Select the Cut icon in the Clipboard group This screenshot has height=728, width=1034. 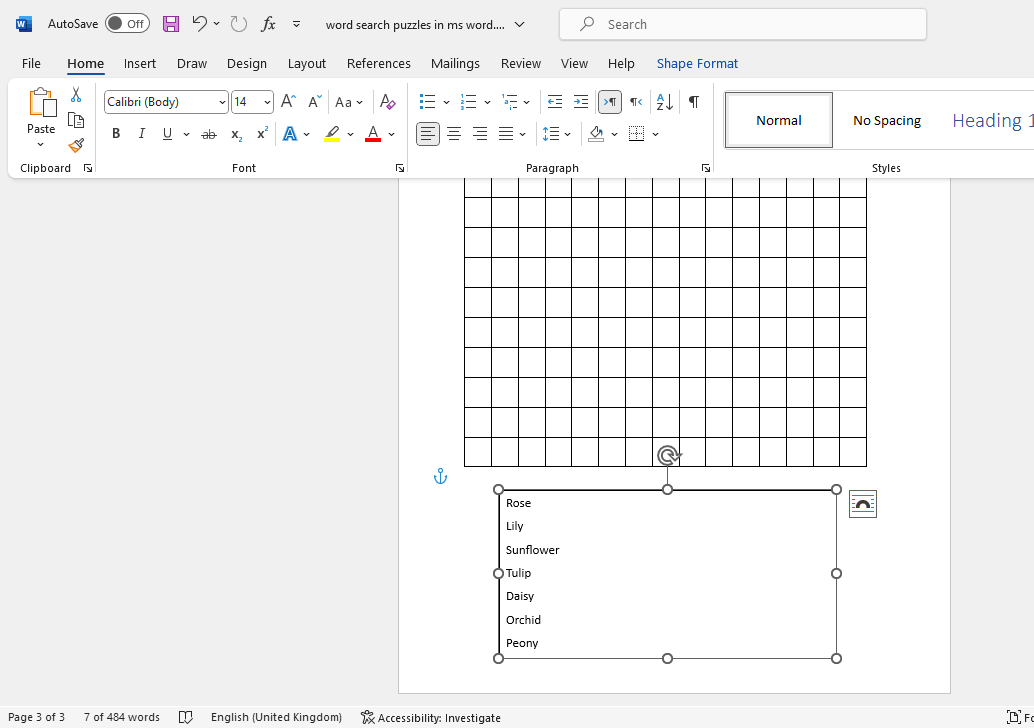(x=76, y=93)
